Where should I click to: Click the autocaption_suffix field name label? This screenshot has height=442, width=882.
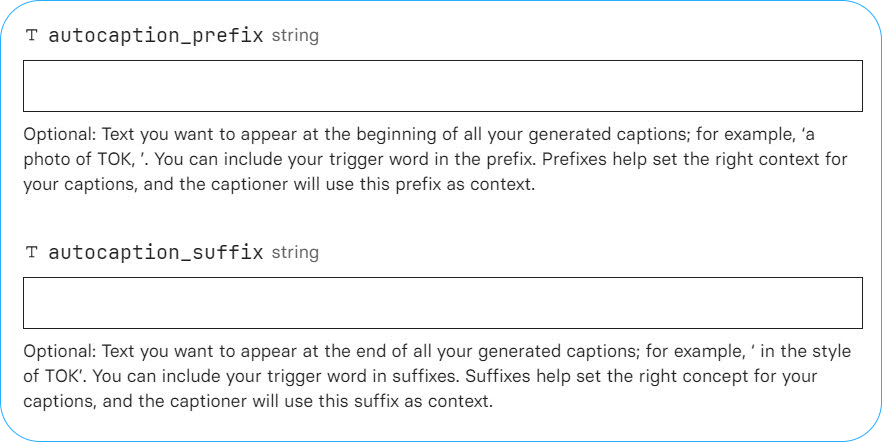[x=156, y=253]
